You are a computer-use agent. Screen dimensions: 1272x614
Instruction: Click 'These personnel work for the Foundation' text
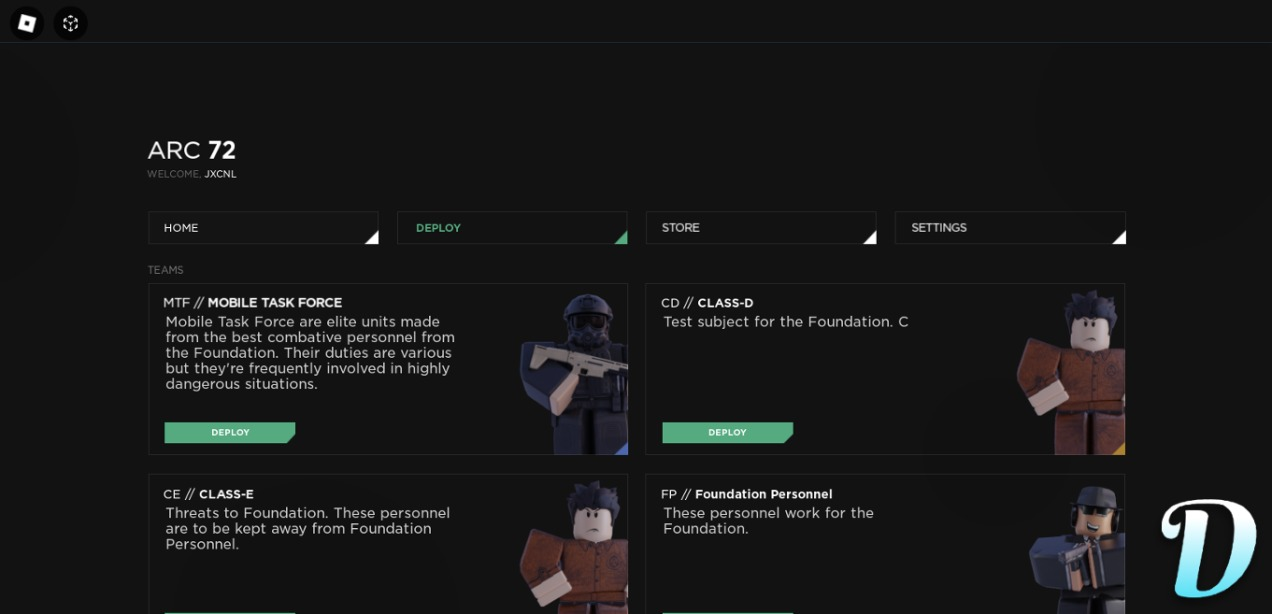tap(768, 521)
